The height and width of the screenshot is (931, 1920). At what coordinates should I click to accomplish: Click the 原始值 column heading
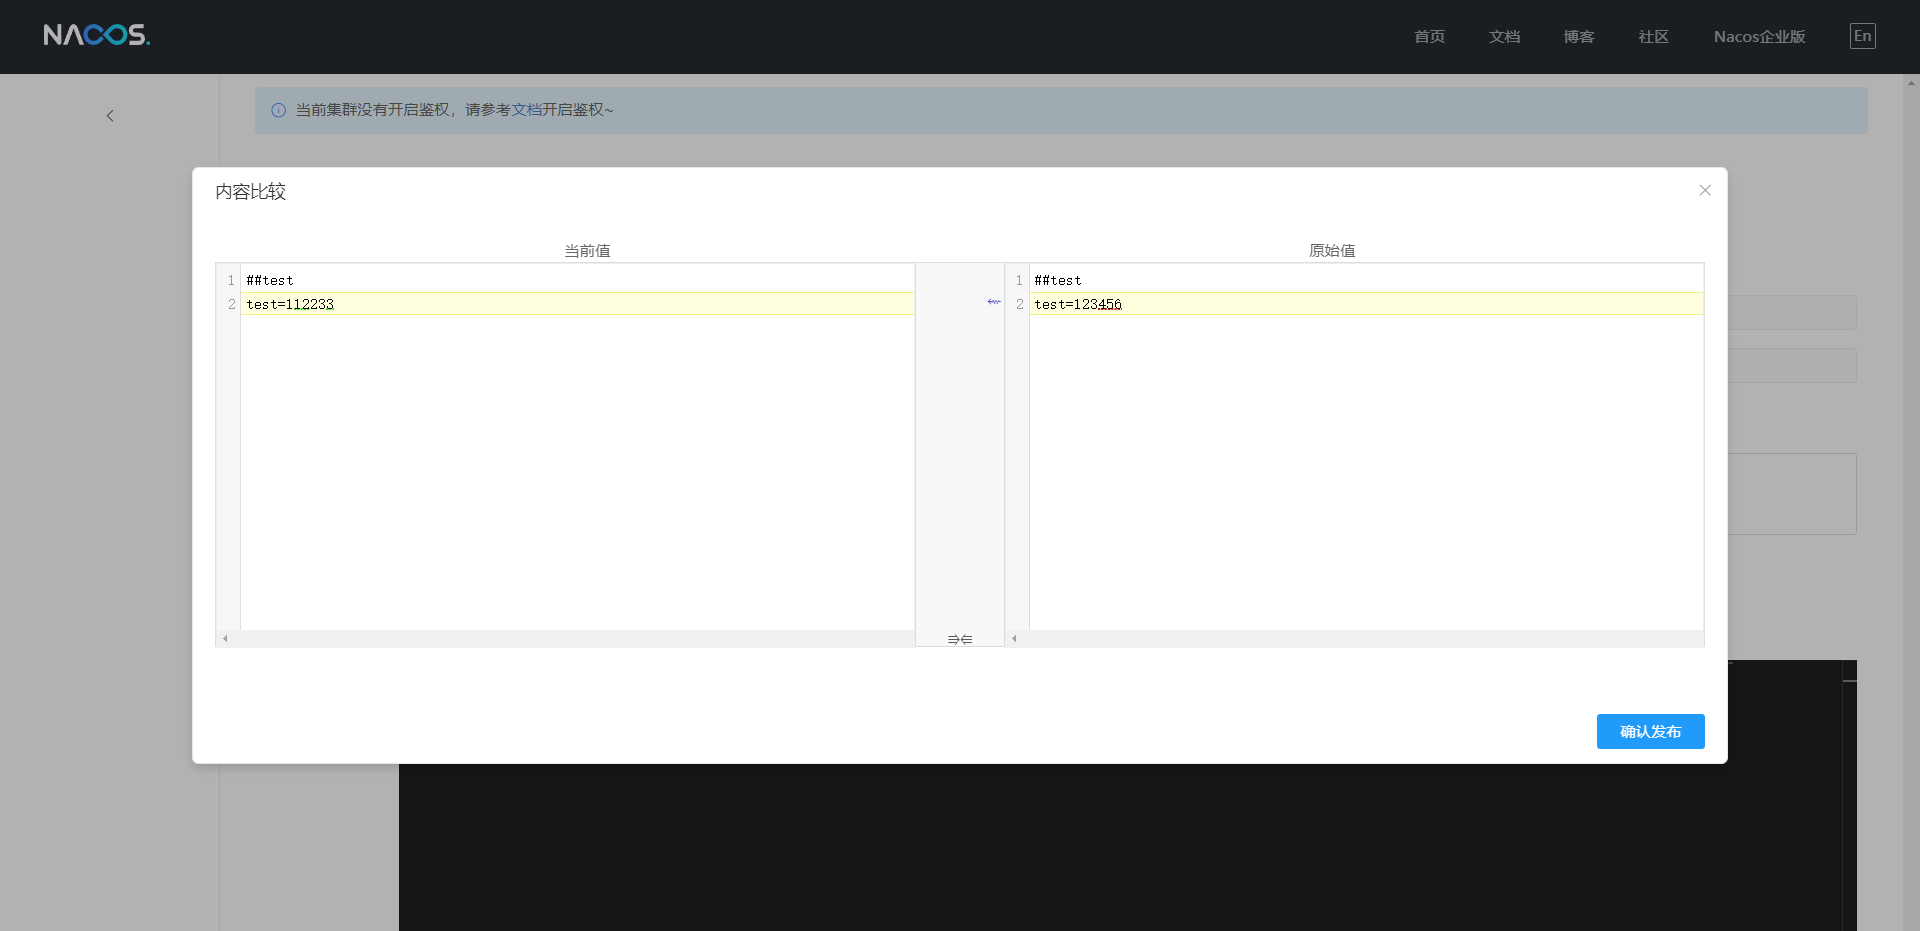coord(1332,251)
